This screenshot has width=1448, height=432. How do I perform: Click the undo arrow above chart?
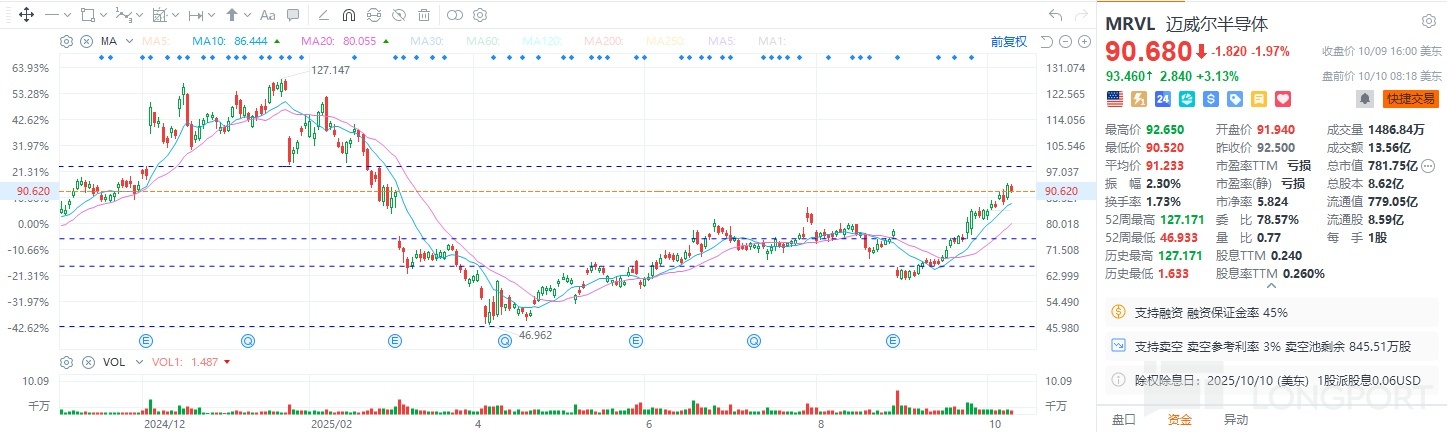(1055, 15)
